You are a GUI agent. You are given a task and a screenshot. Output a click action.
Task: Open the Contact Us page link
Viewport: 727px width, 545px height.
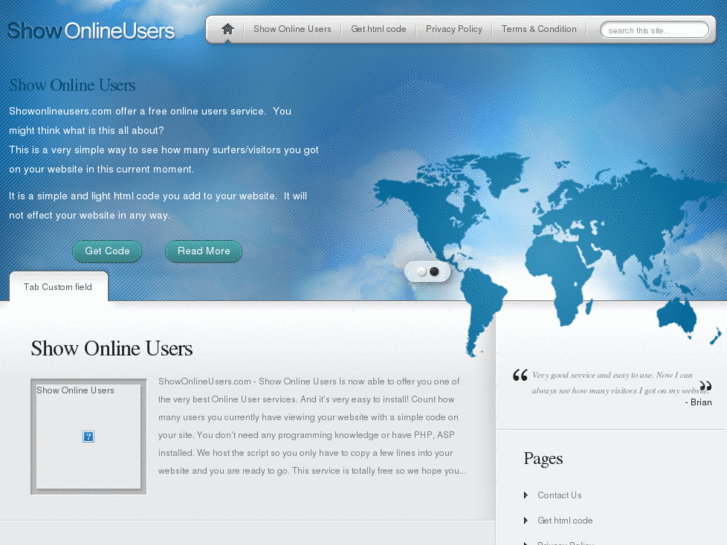559,495
